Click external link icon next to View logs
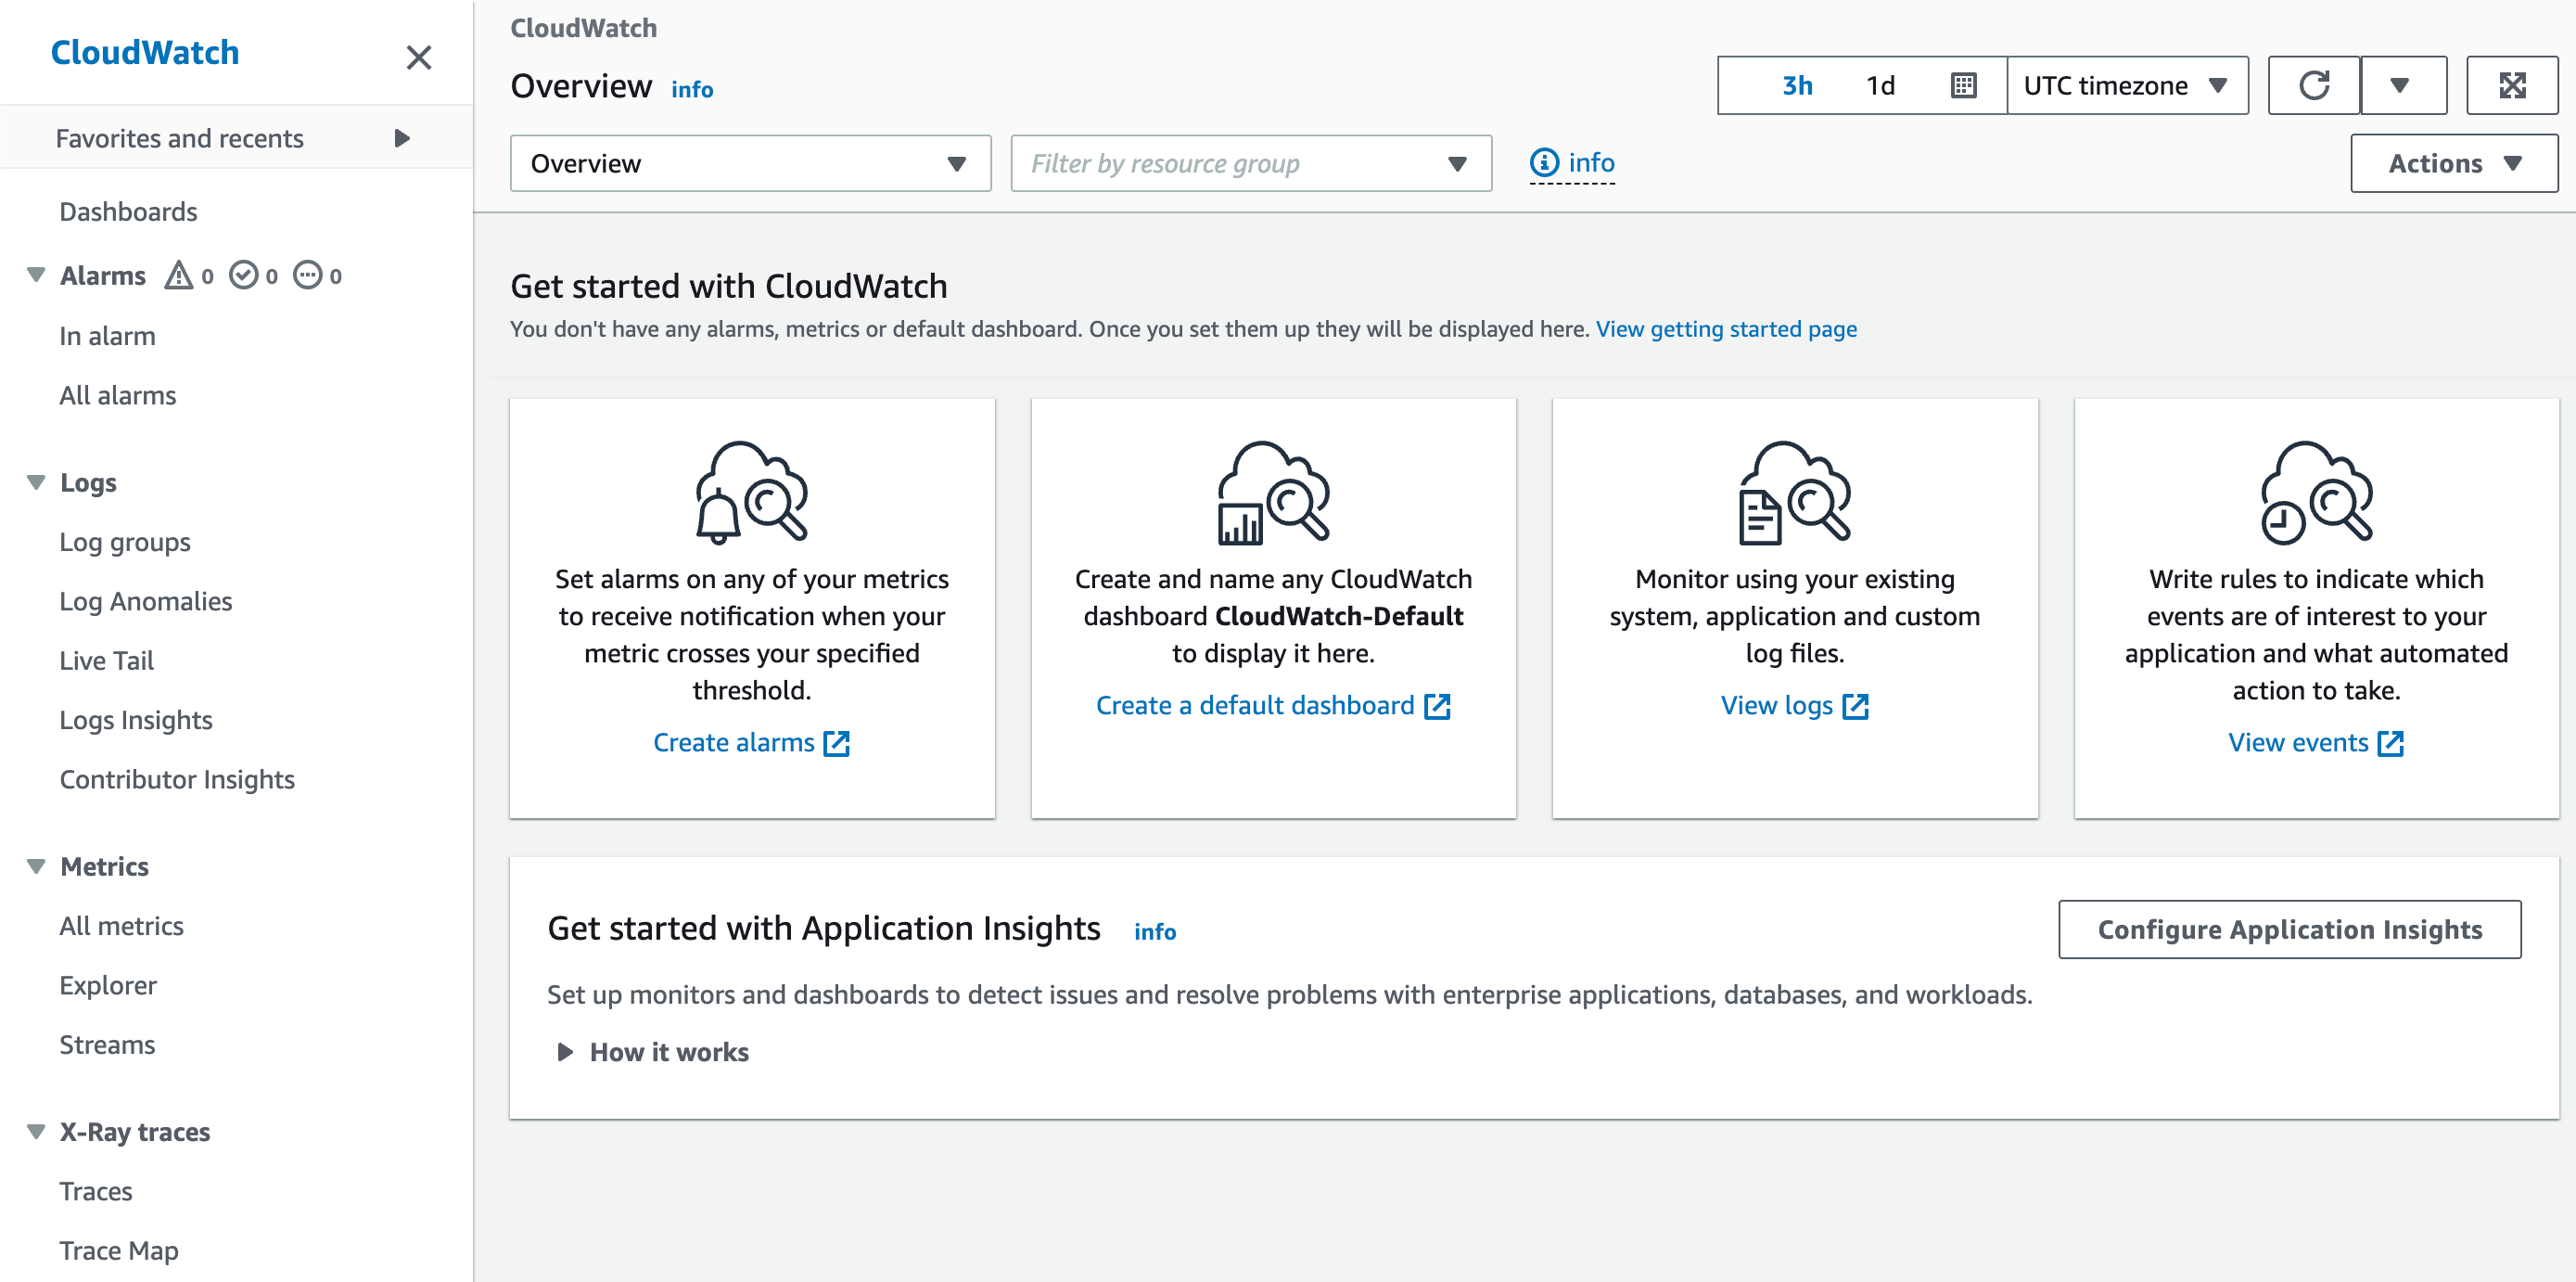The image size is (2576, 1282). pyautogui.click(x=1855, y=707)
